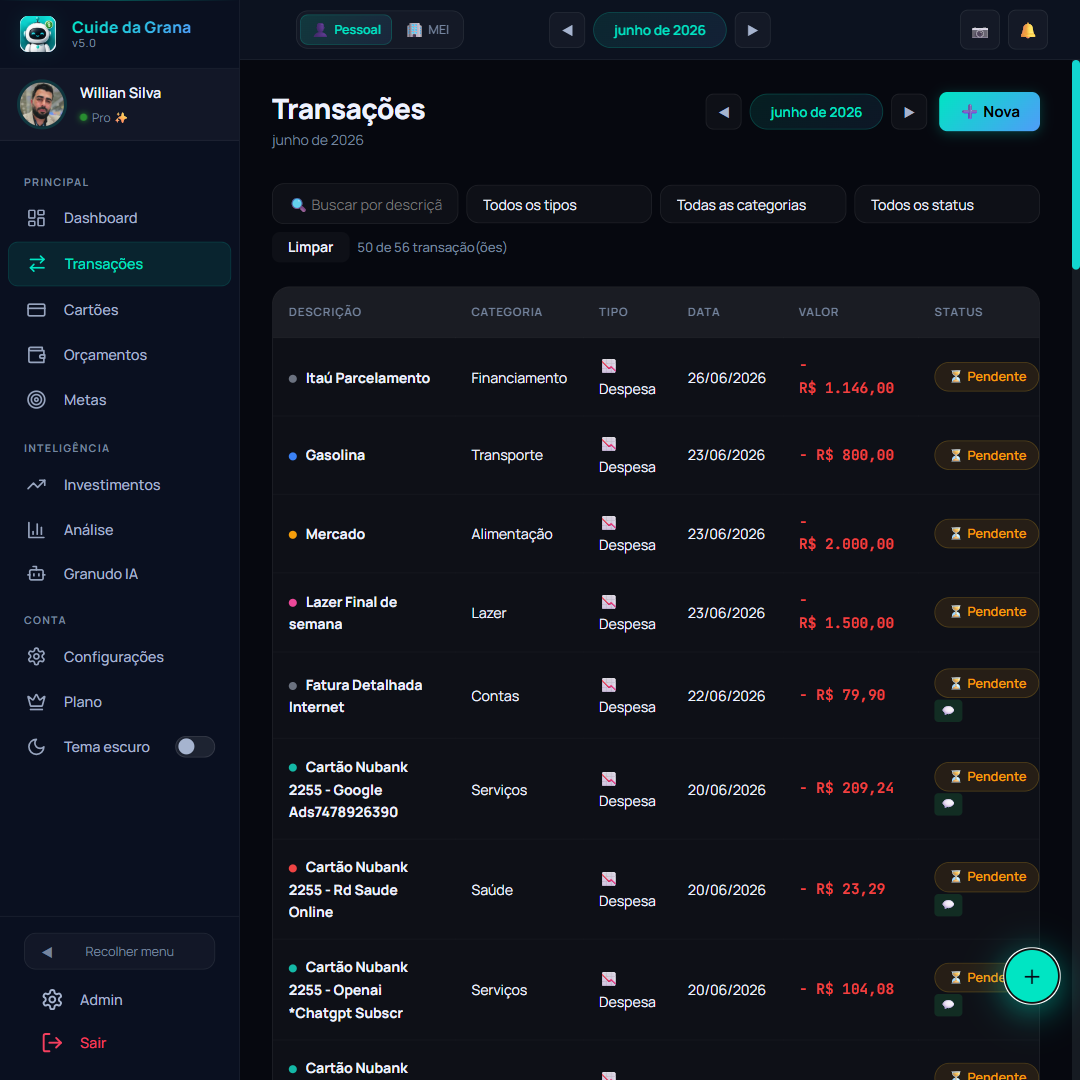Open the notifications bell

(x=1028, y=31)
